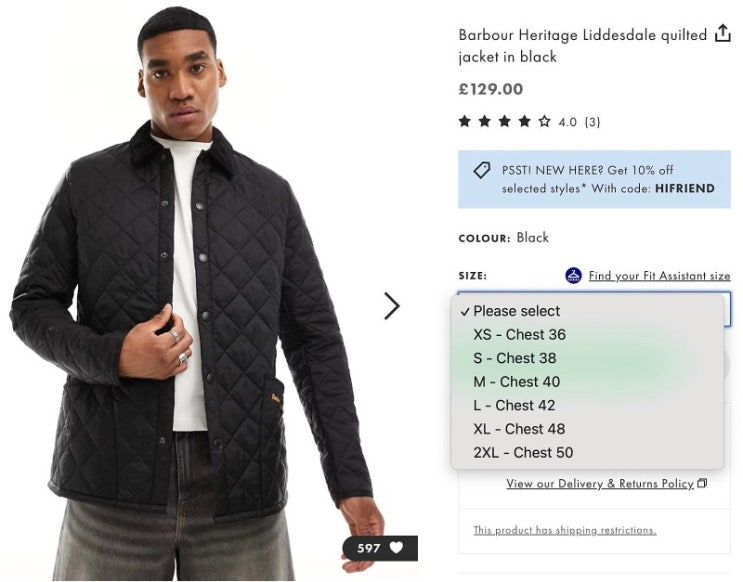The width and height of the screenshot is (743, 582).
Task: Choose size S - Chest 38
Action: [514, 358]
